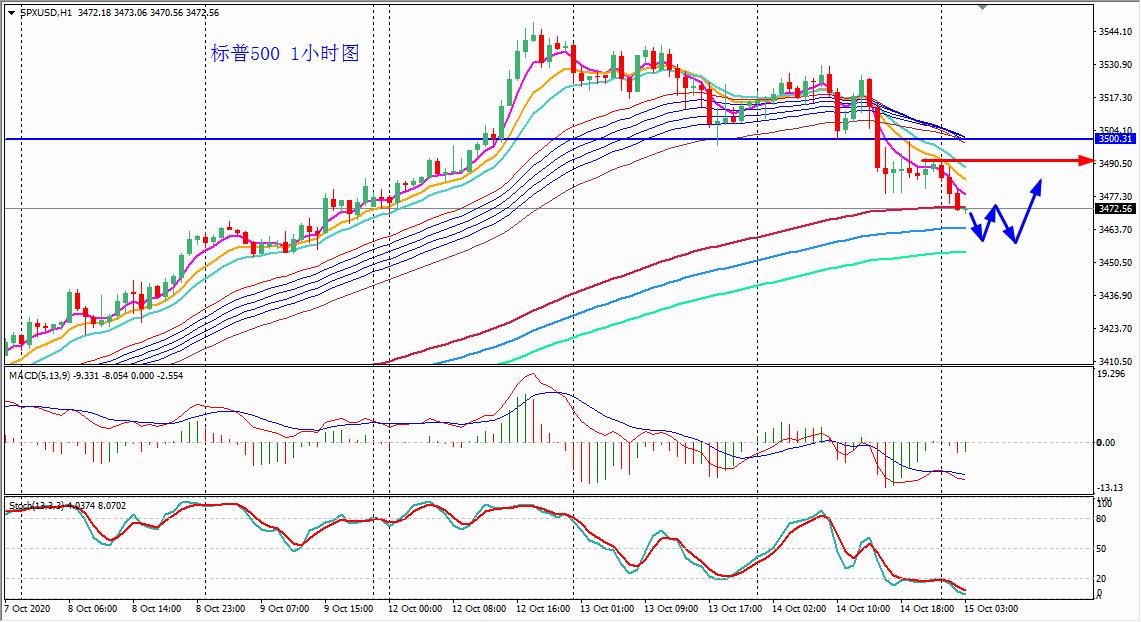Image resolution: width=1141 pixels, height=622 pixels.
Task: Click the 12 Oct 08:00 time label
Action: (479, 608)
